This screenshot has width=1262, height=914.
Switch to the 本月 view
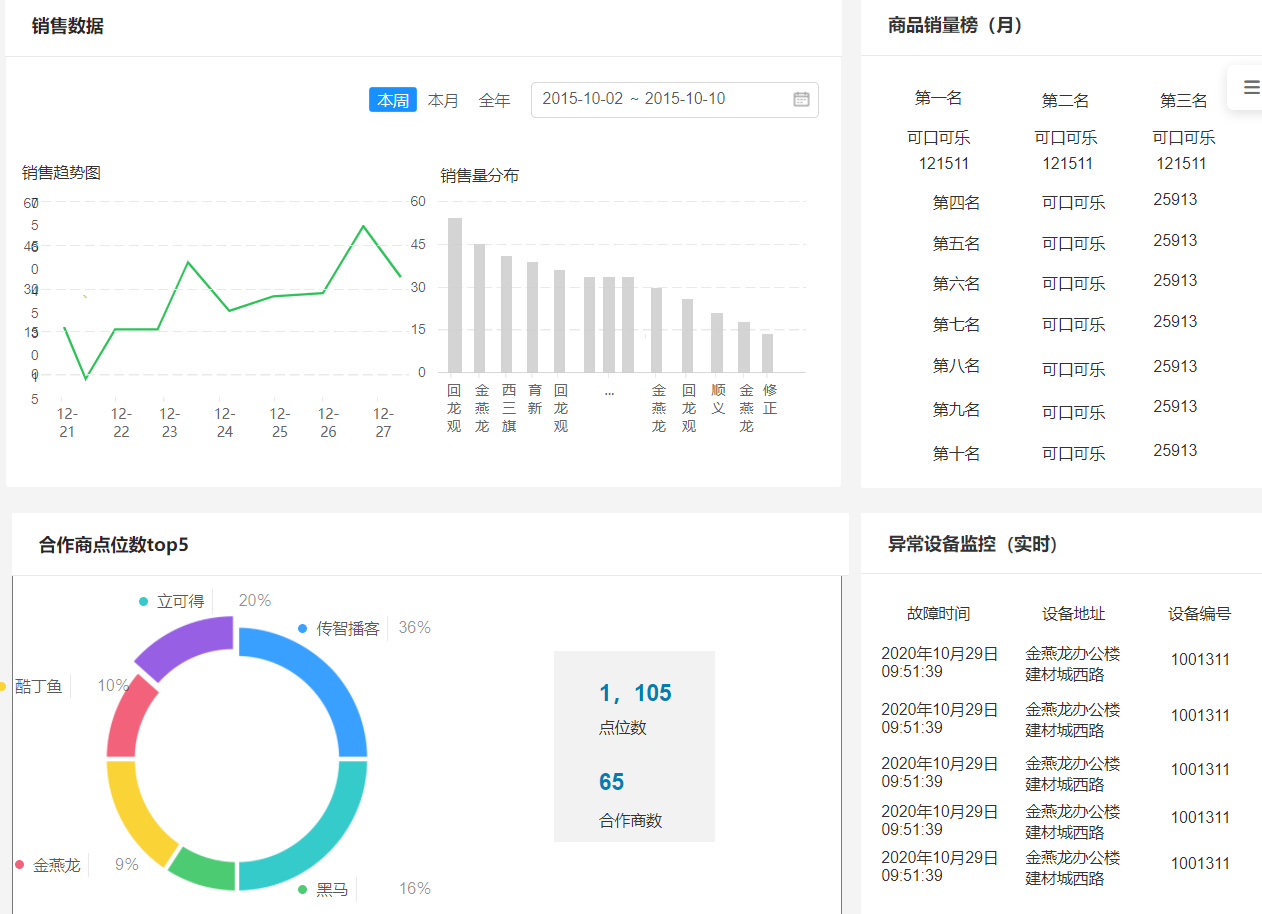443,99
